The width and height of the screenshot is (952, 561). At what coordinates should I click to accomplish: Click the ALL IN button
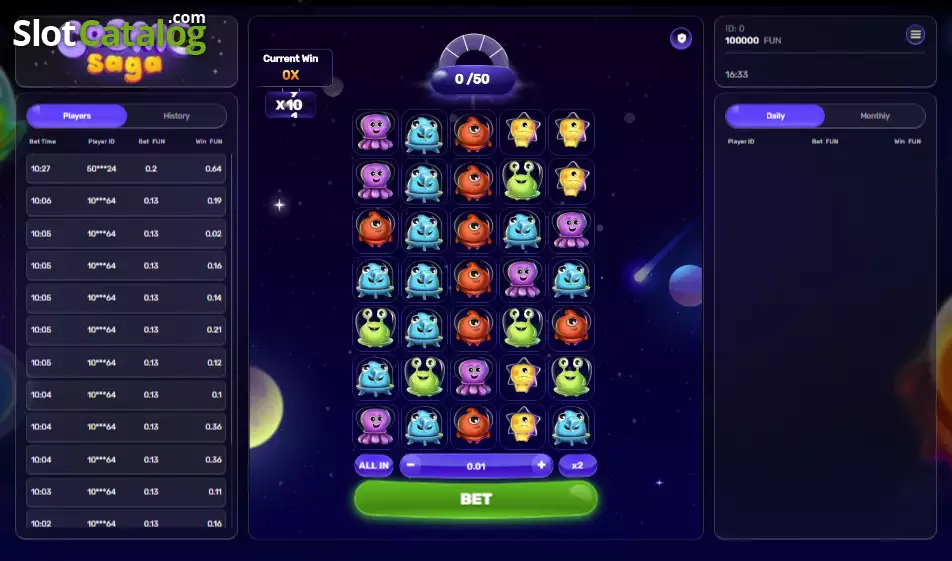tap(373, 466)
